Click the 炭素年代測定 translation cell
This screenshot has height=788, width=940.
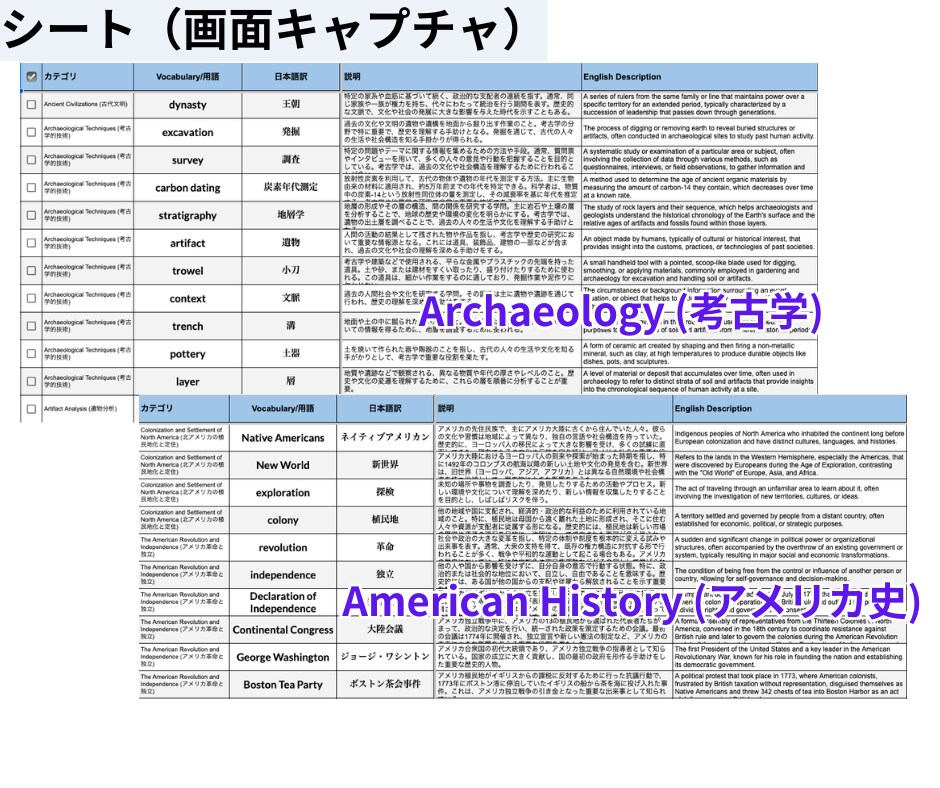(291, 187)
